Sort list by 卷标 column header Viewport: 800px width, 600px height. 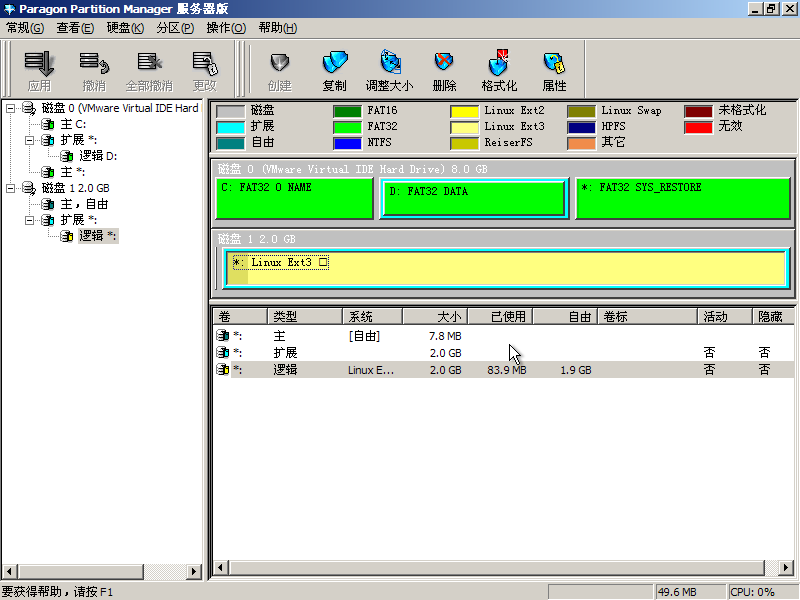pos(647,317)
